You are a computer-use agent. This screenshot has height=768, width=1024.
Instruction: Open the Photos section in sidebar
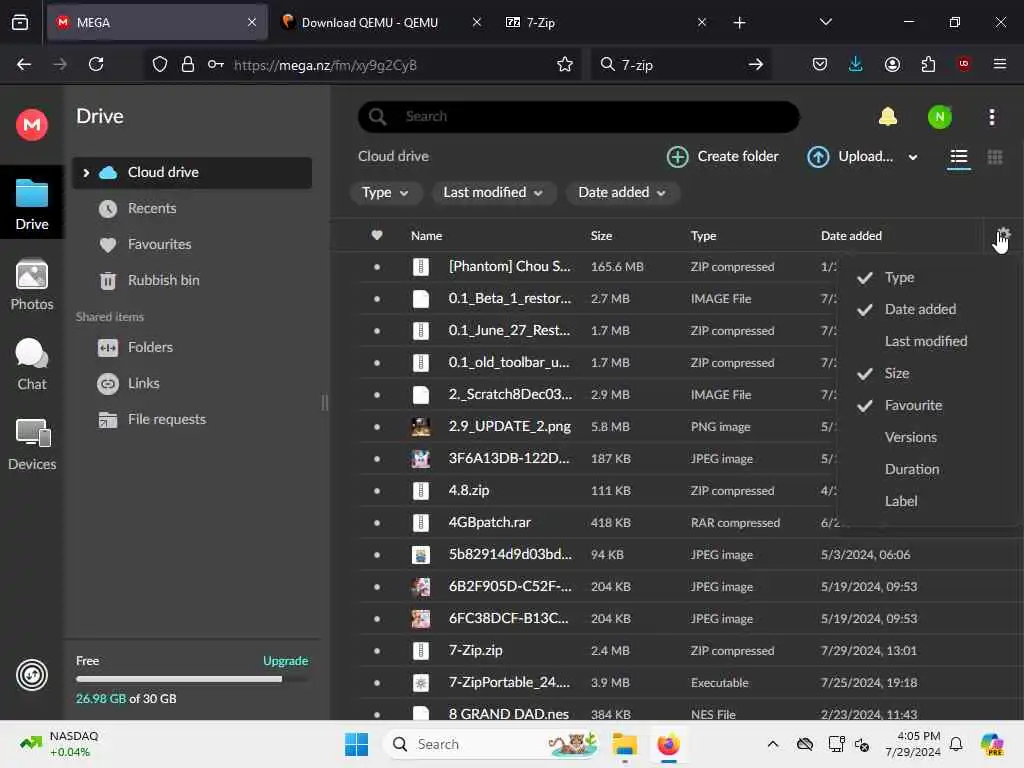[x=31, y=285]
